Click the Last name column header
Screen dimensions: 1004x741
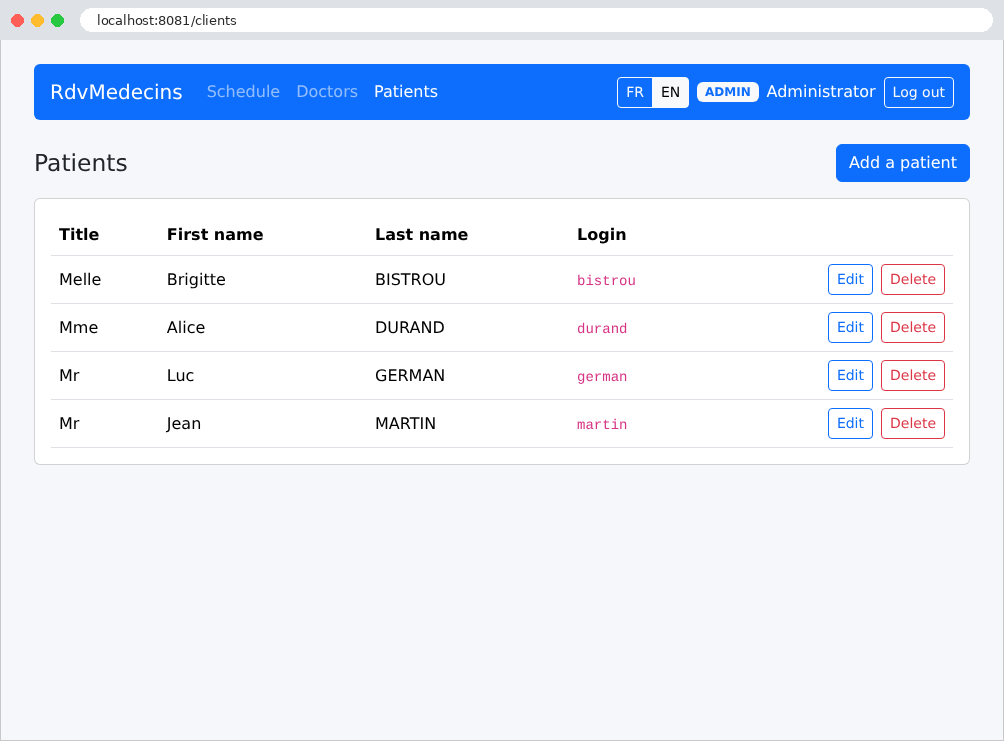click(421, 234)
